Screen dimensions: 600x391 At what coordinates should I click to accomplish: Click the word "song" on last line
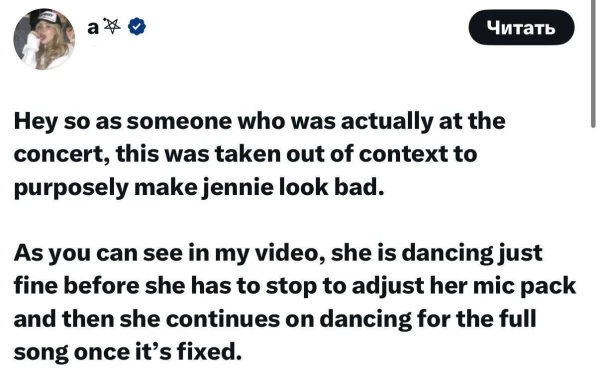pyautogui.click(x=41, y=353)
